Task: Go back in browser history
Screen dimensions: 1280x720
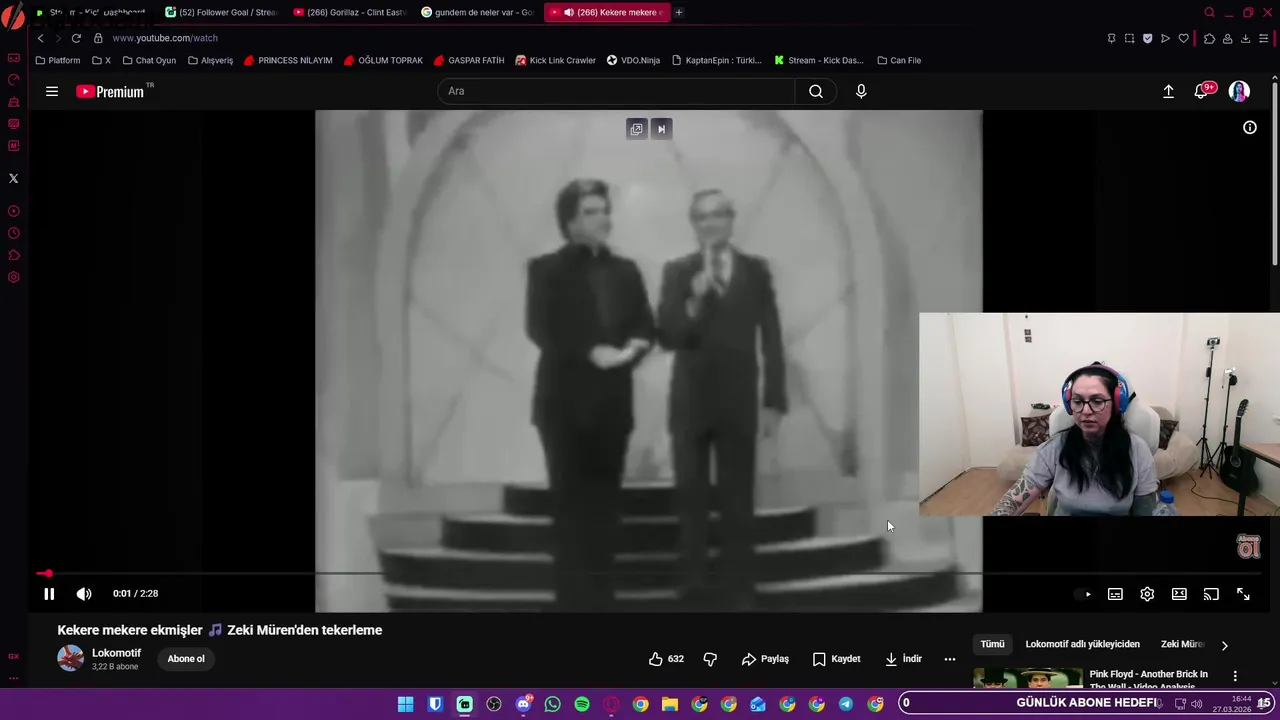Action: [x=40, y=38]
